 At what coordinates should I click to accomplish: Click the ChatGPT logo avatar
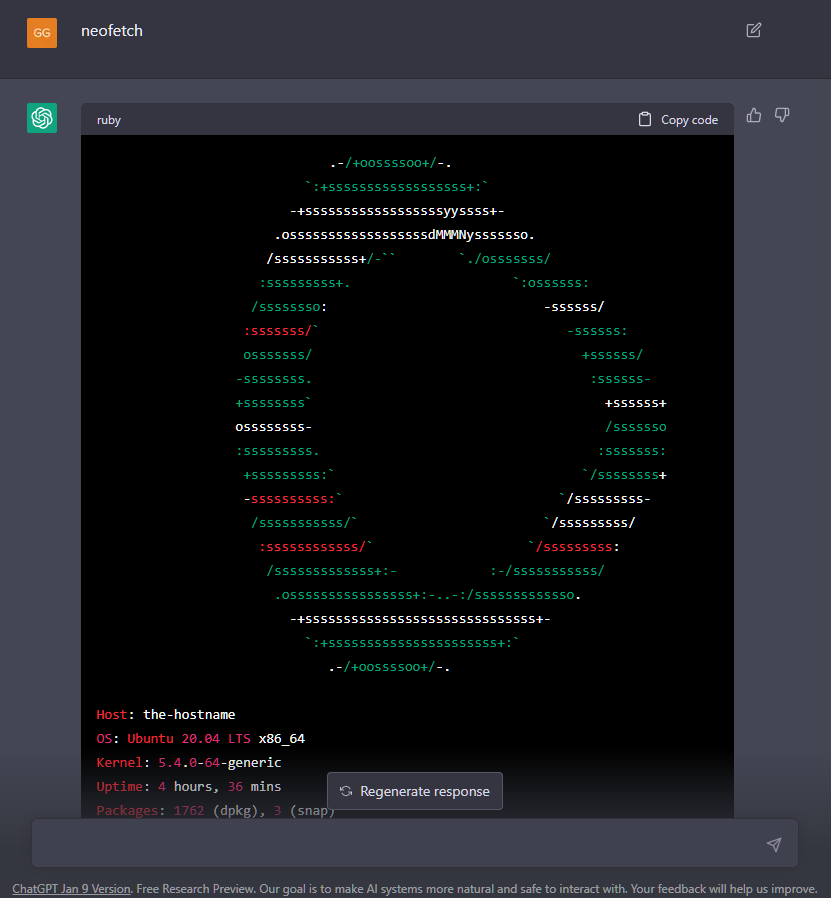tap(42, 118)
